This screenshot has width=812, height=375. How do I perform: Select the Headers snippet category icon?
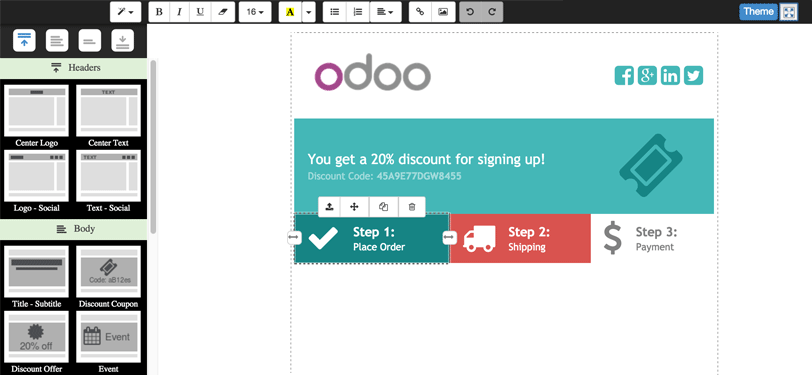24,41
